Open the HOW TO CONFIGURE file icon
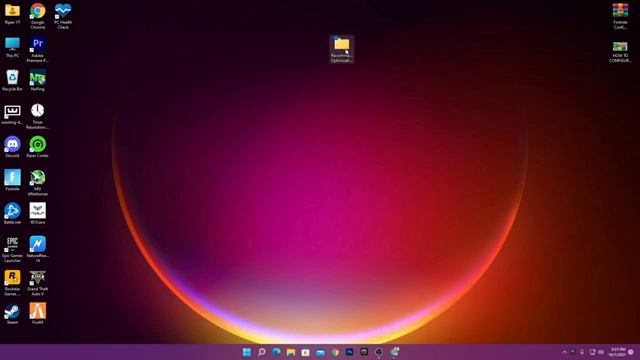The height and width of the screenshot is (360, 640). coord(620,51)
